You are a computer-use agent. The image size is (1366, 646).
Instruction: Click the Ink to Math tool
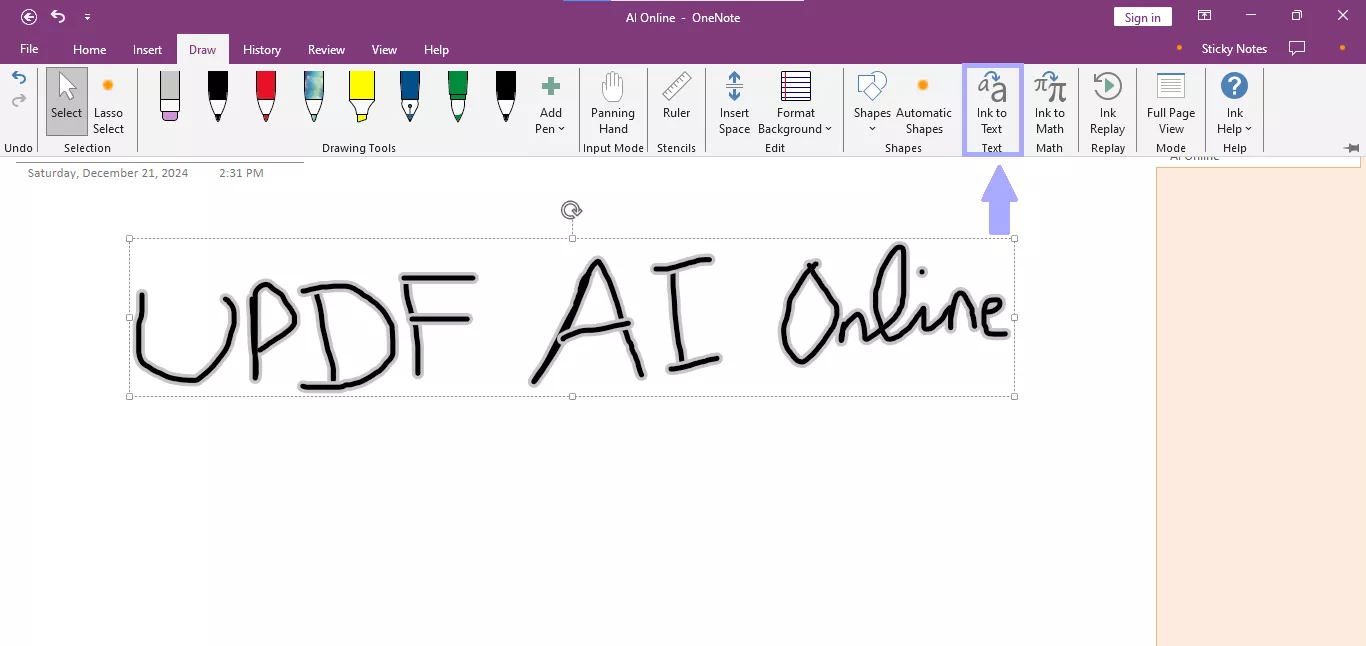[x=1050, y=105]
